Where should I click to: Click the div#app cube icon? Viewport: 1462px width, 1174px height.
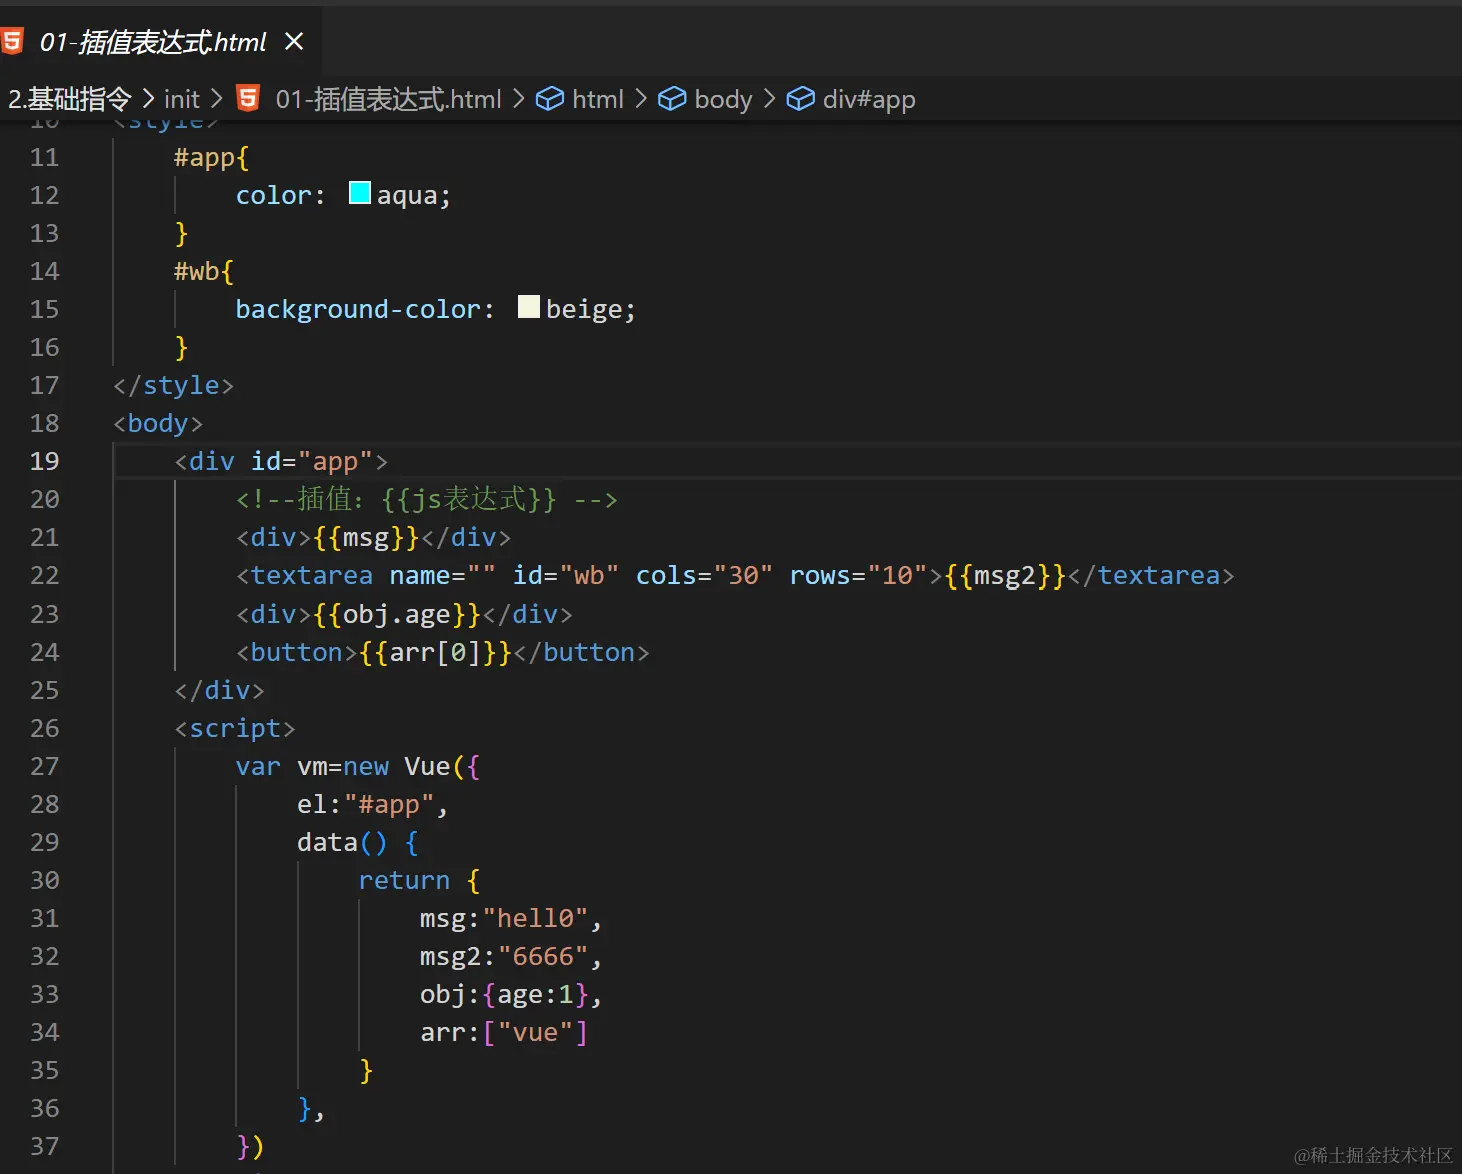(800, 98)
